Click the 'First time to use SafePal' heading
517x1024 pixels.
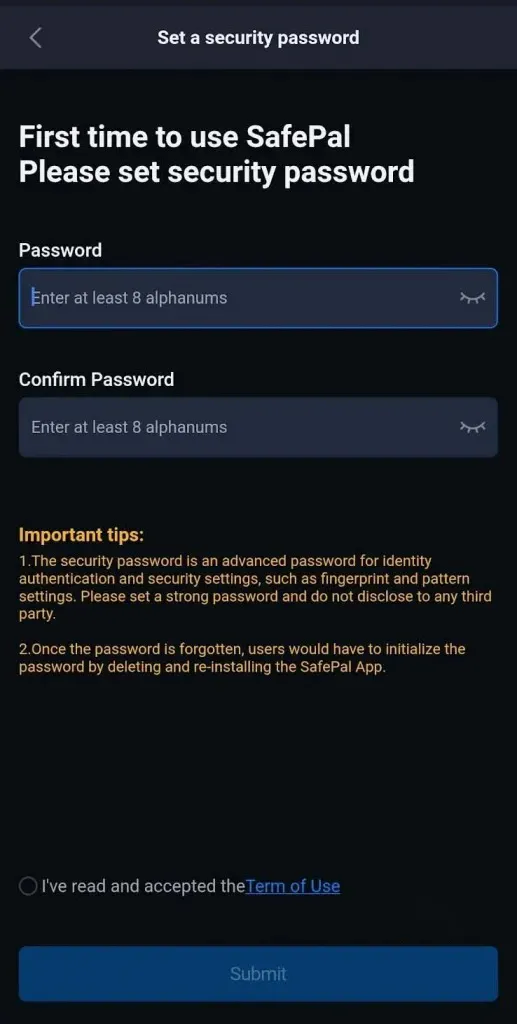click(x=185, y=138)
